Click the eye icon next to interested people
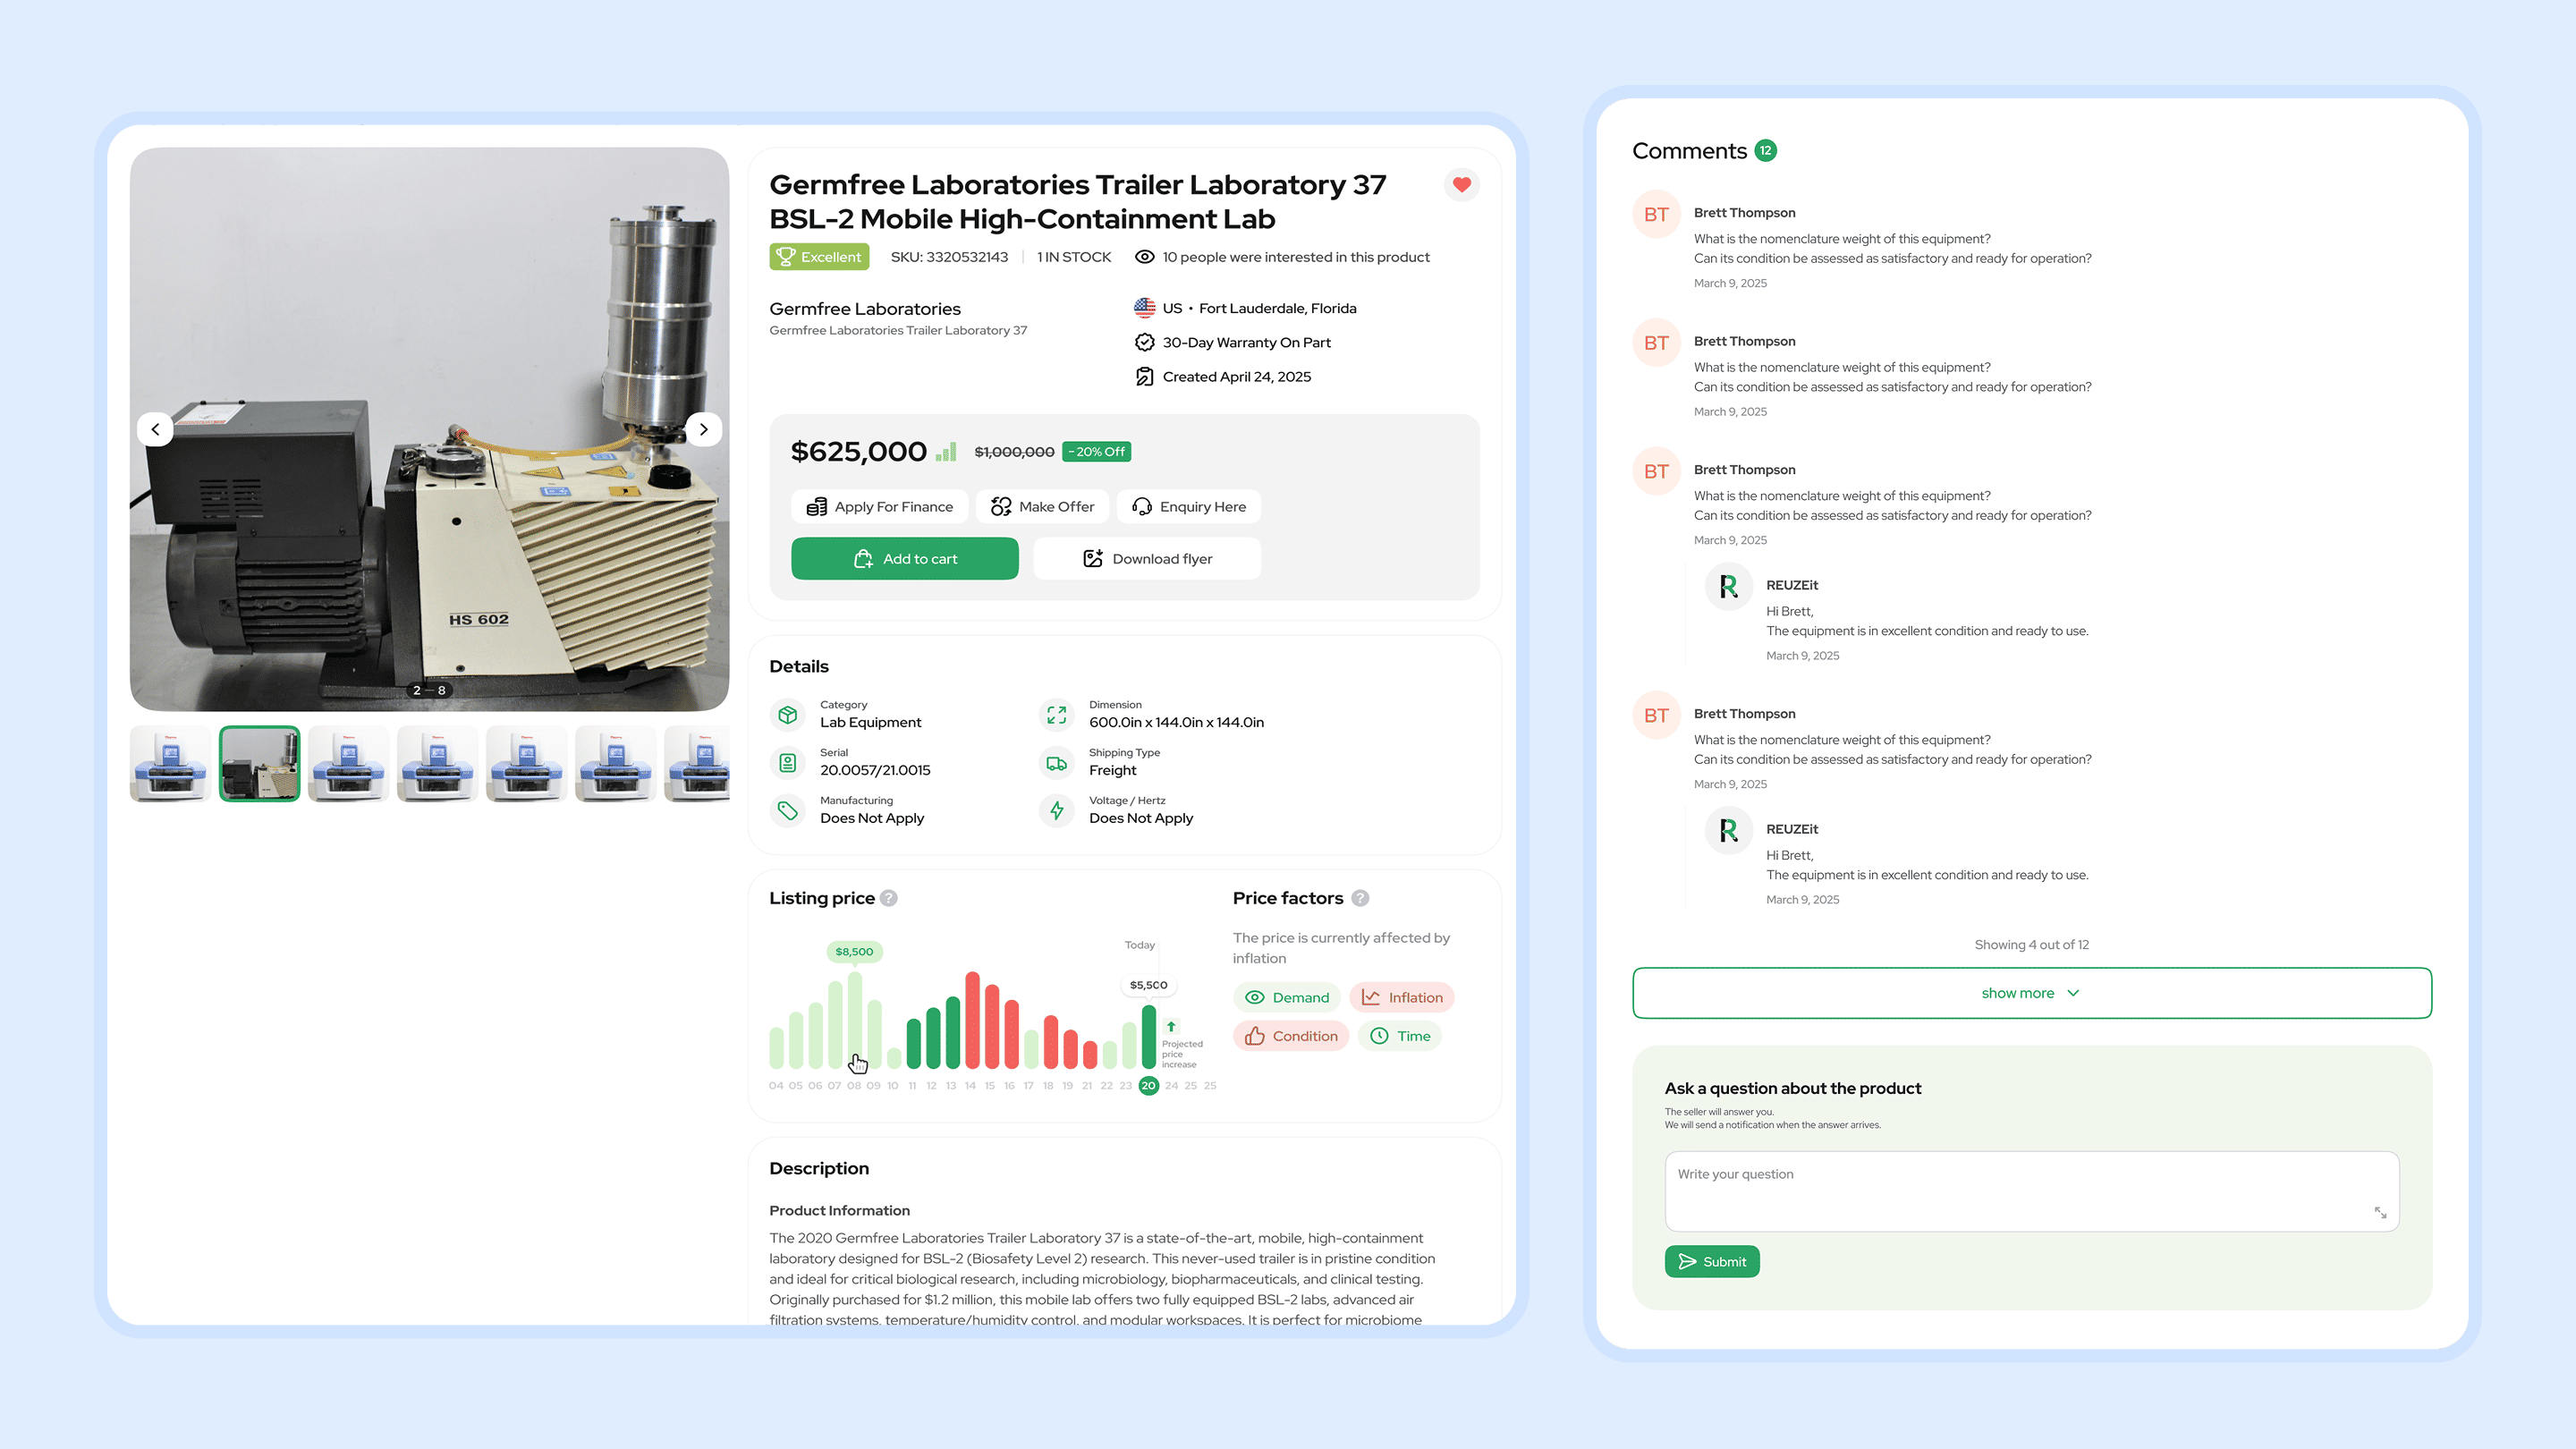 coord(1144,257)
